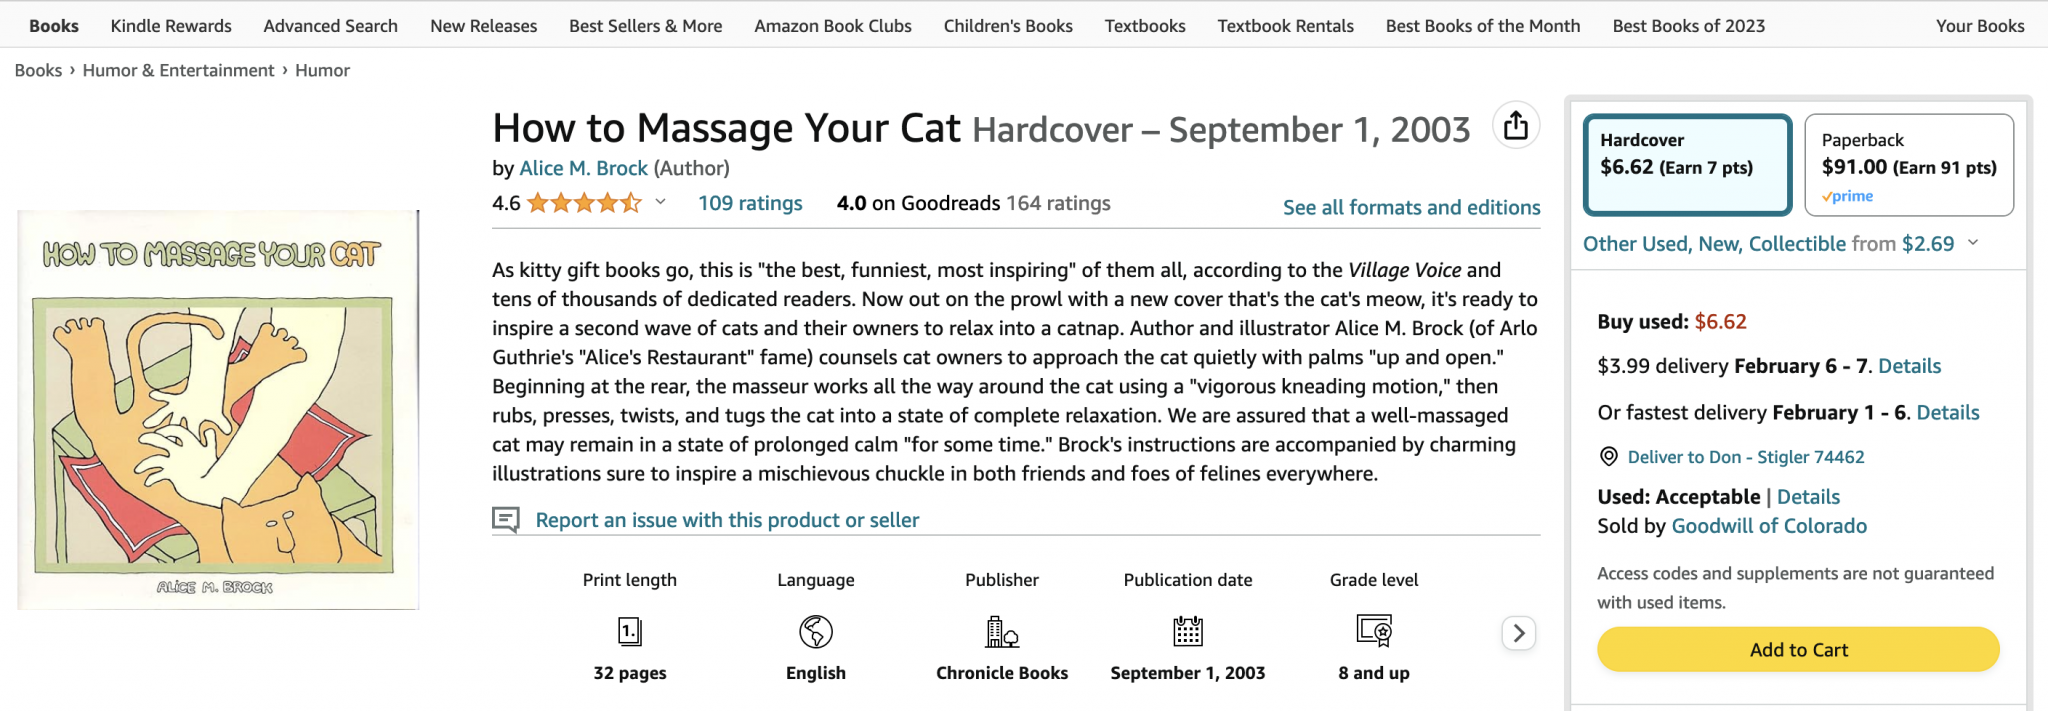Select the Hardcover format option
The height and width of the screenshot is (711, 2048).
1688,165
